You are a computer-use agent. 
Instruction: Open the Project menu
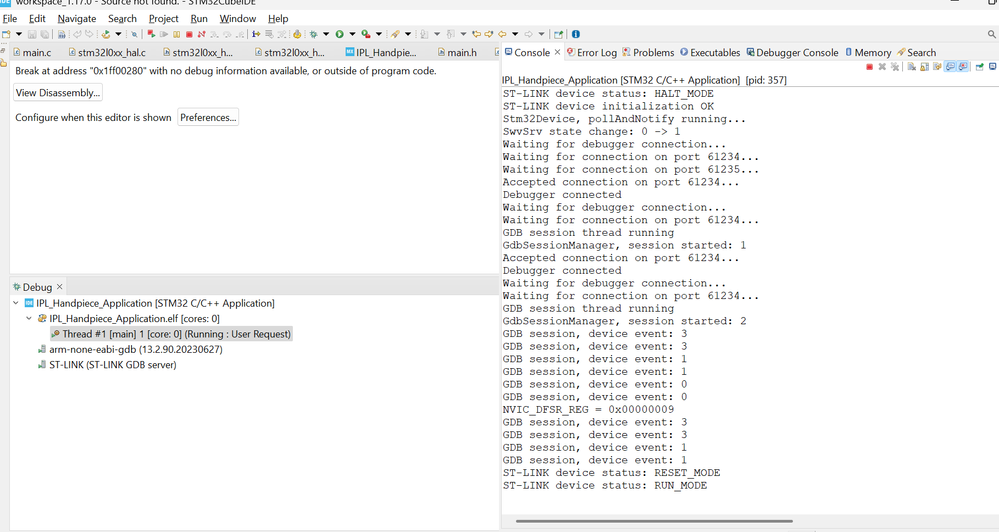tap(163, 18)
